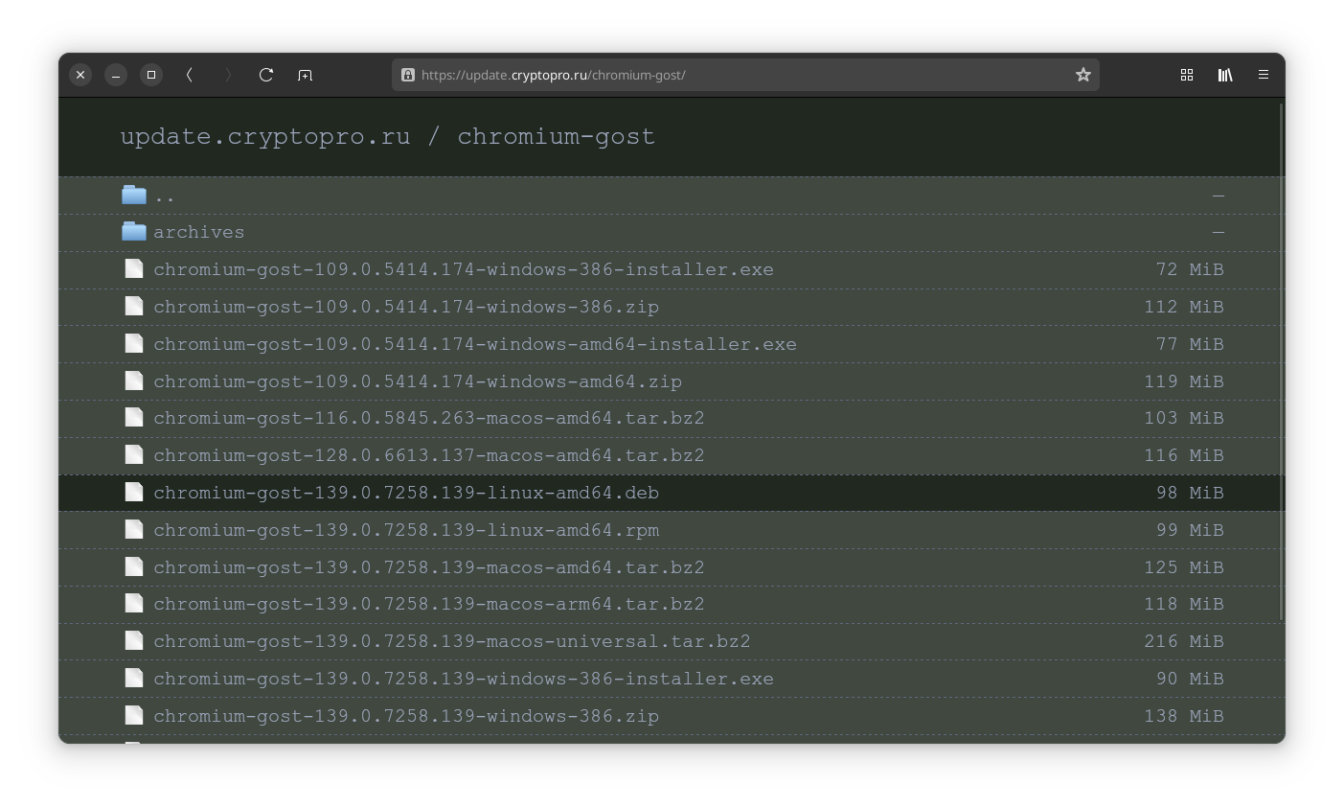Download chromium-gost-139.0.7258.139-macos-universal.tar.bz2

tap(452, 642)
